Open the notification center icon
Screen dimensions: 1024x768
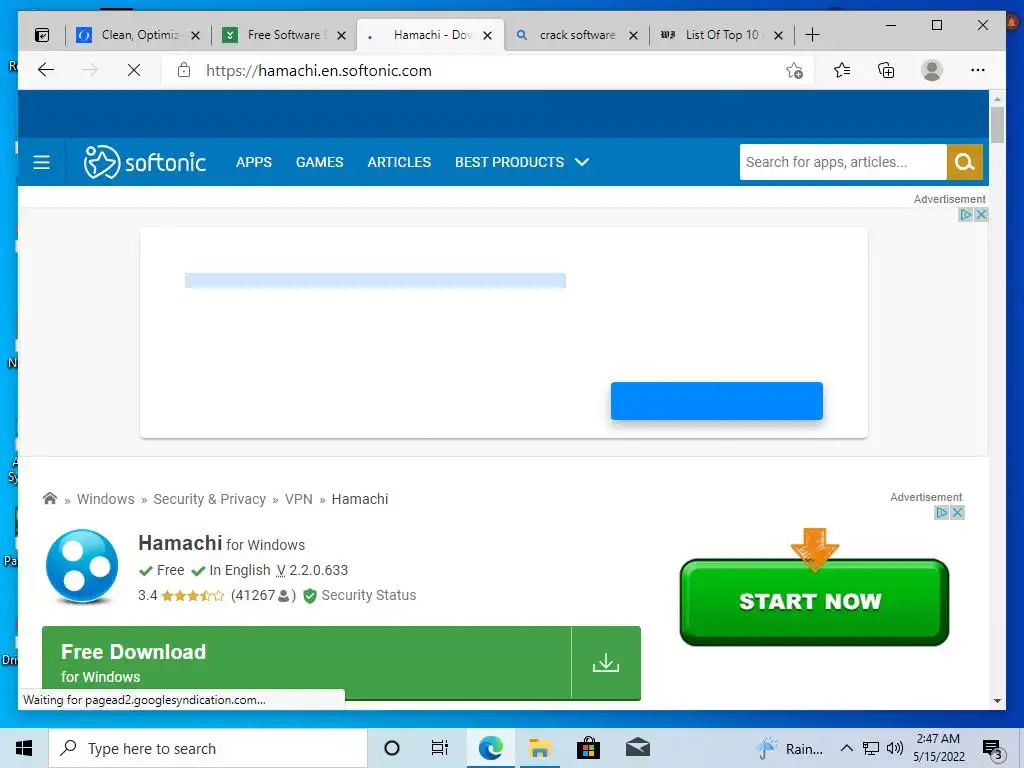pyautogui.click(x=993, y=748)
